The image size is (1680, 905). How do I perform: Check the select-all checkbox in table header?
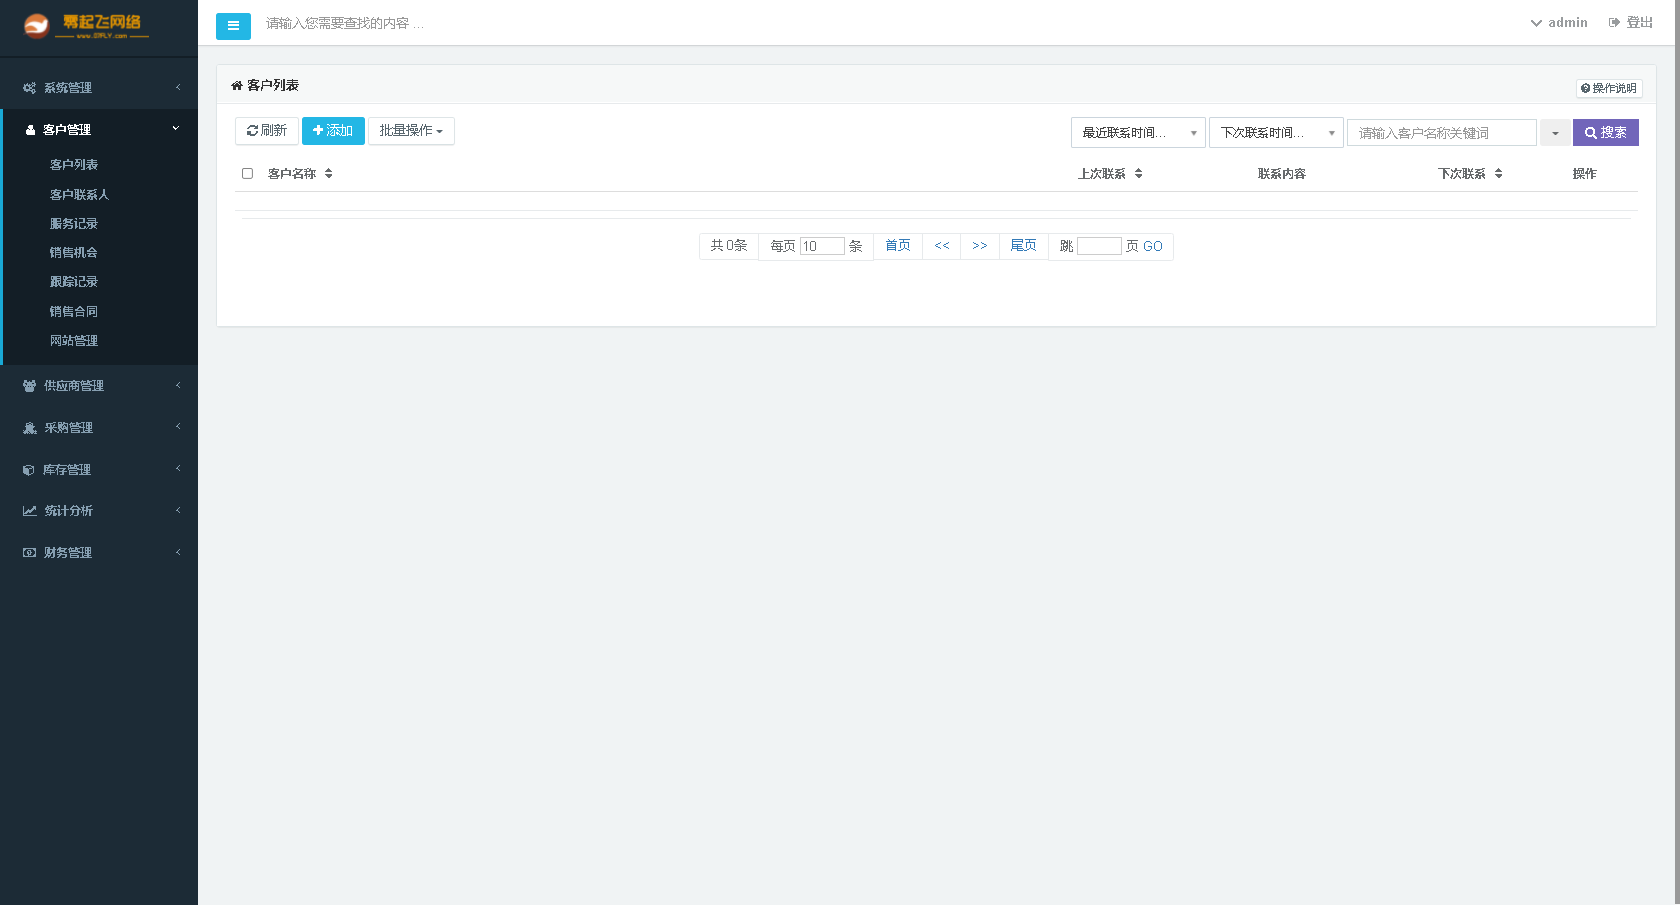pyautogui.click(x=247, y=174)
